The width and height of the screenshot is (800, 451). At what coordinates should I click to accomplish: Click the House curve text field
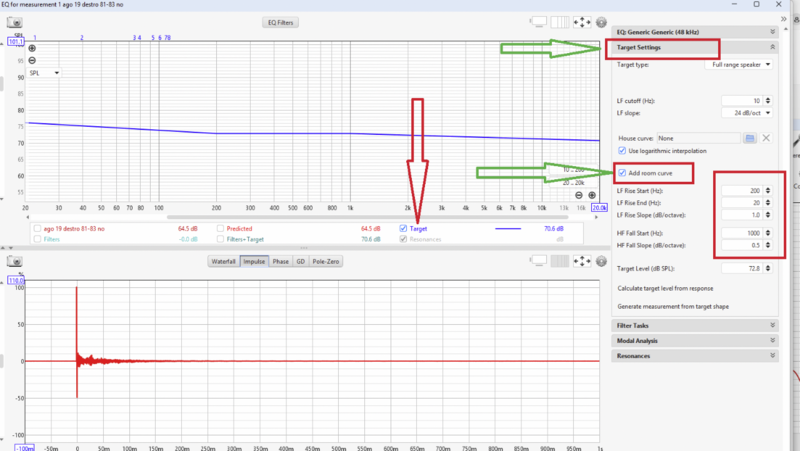(x=698, y=138)
